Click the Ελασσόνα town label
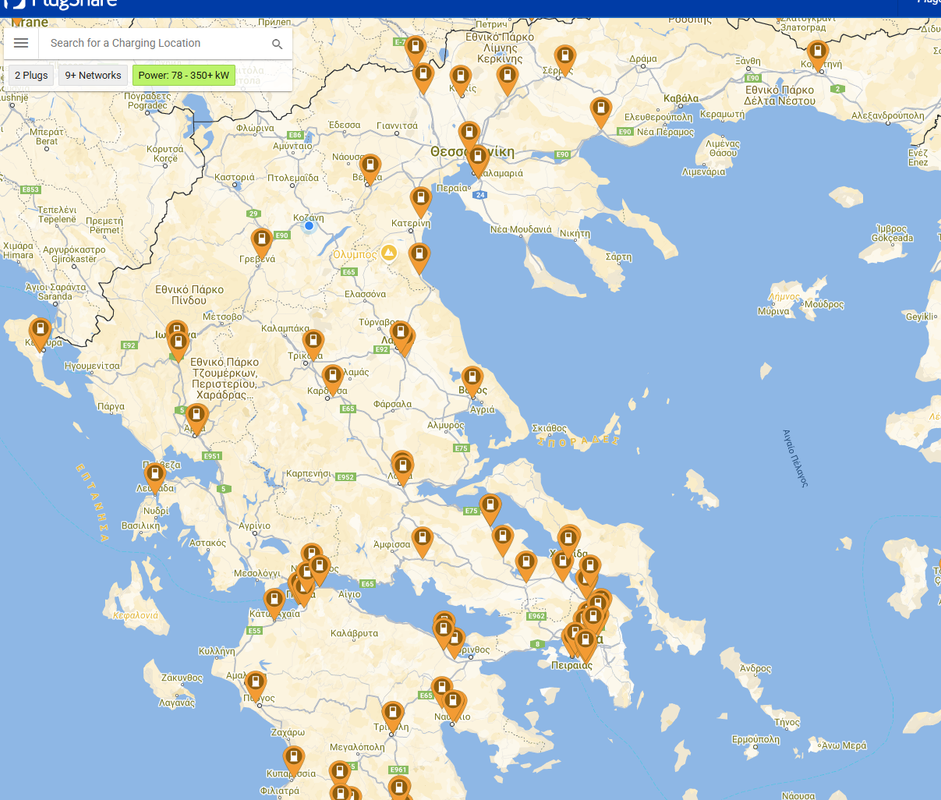 [365, 294]
